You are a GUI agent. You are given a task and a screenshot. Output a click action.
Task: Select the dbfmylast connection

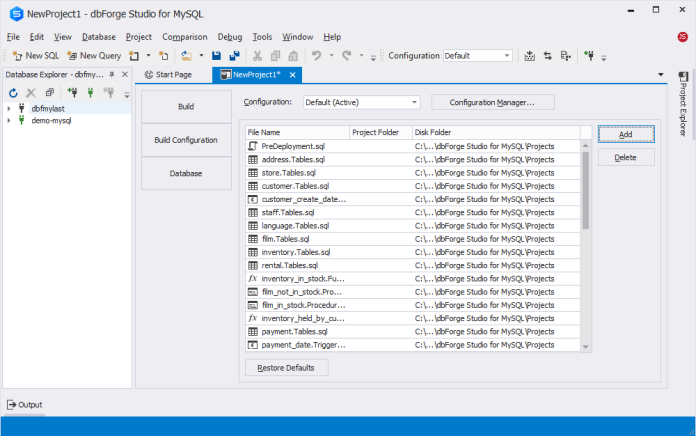[48, 108]
